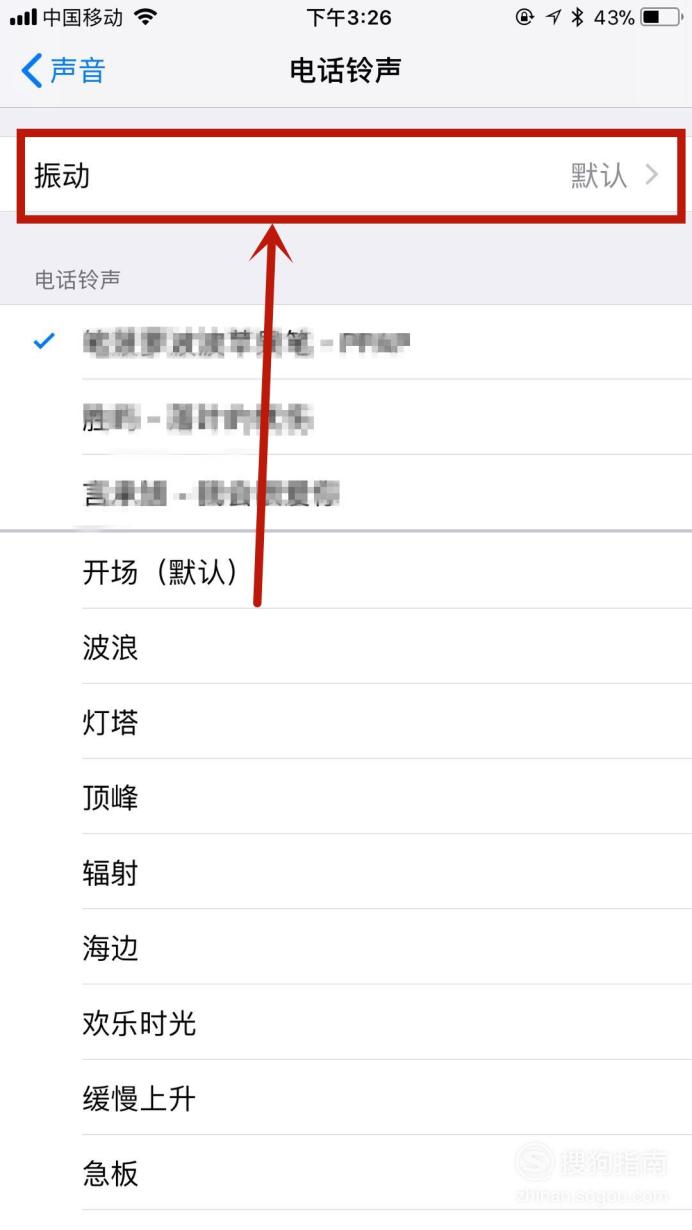Choose the 辐射 ringtone
This screenshot has width=692, height=1230.
tap(387, 873)
